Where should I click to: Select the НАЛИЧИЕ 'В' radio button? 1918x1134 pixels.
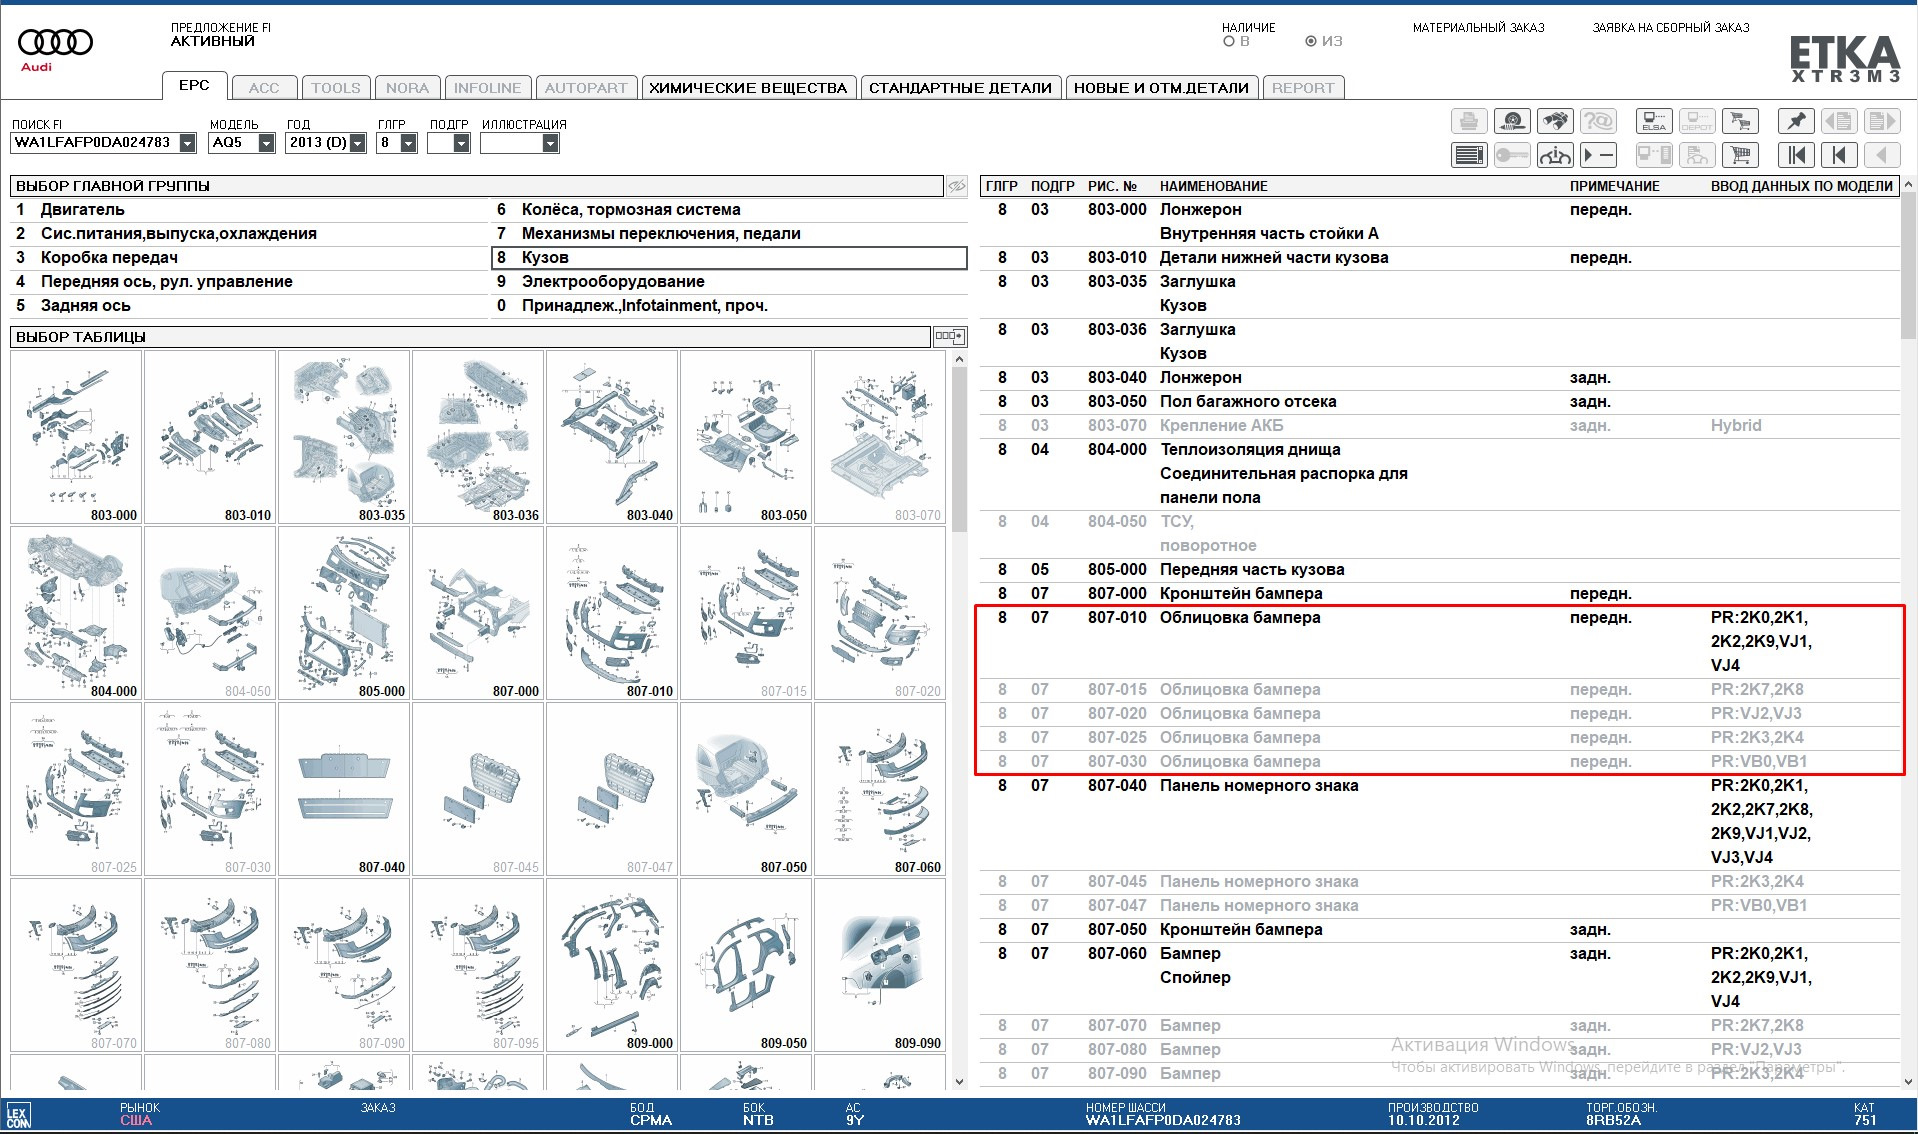click(1229, 42)
